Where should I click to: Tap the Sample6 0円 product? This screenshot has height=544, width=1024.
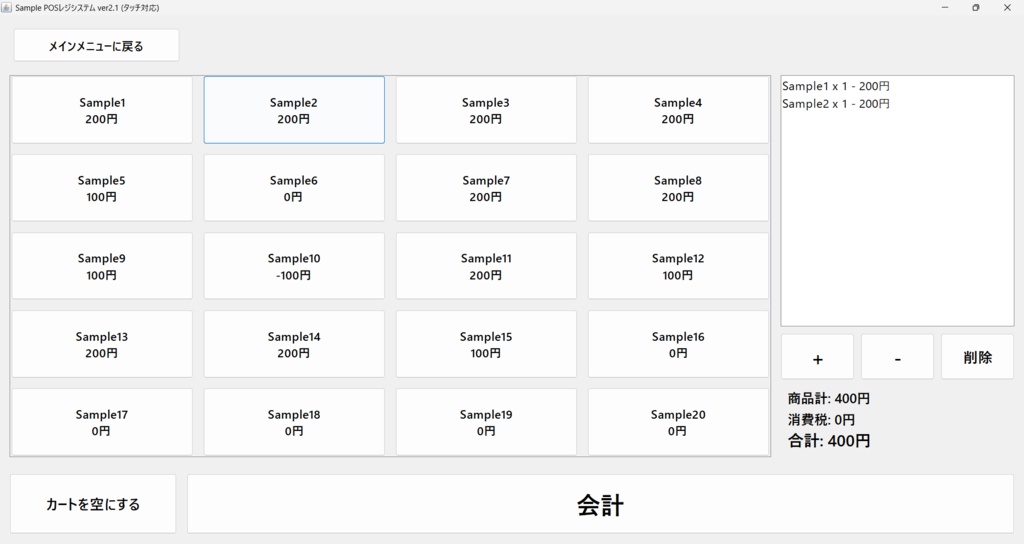pyautogui.click(x=294, y=188)
